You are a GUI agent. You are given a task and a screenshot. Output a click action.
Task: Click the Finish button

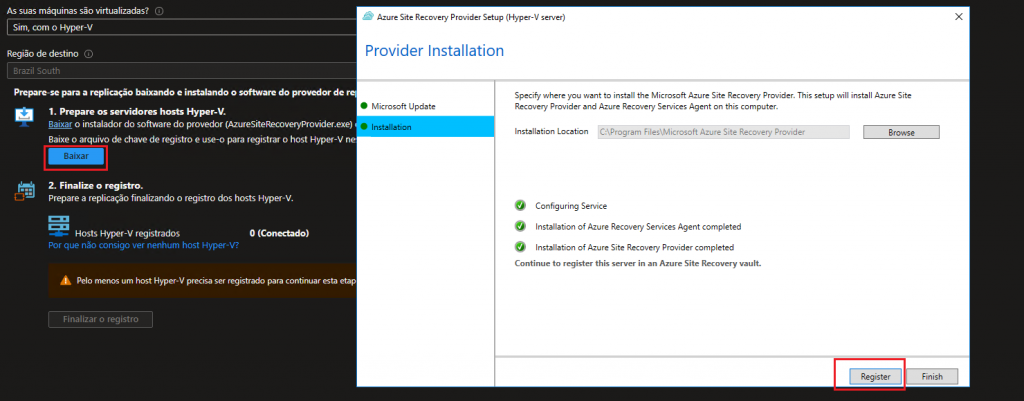click(932, 376)
